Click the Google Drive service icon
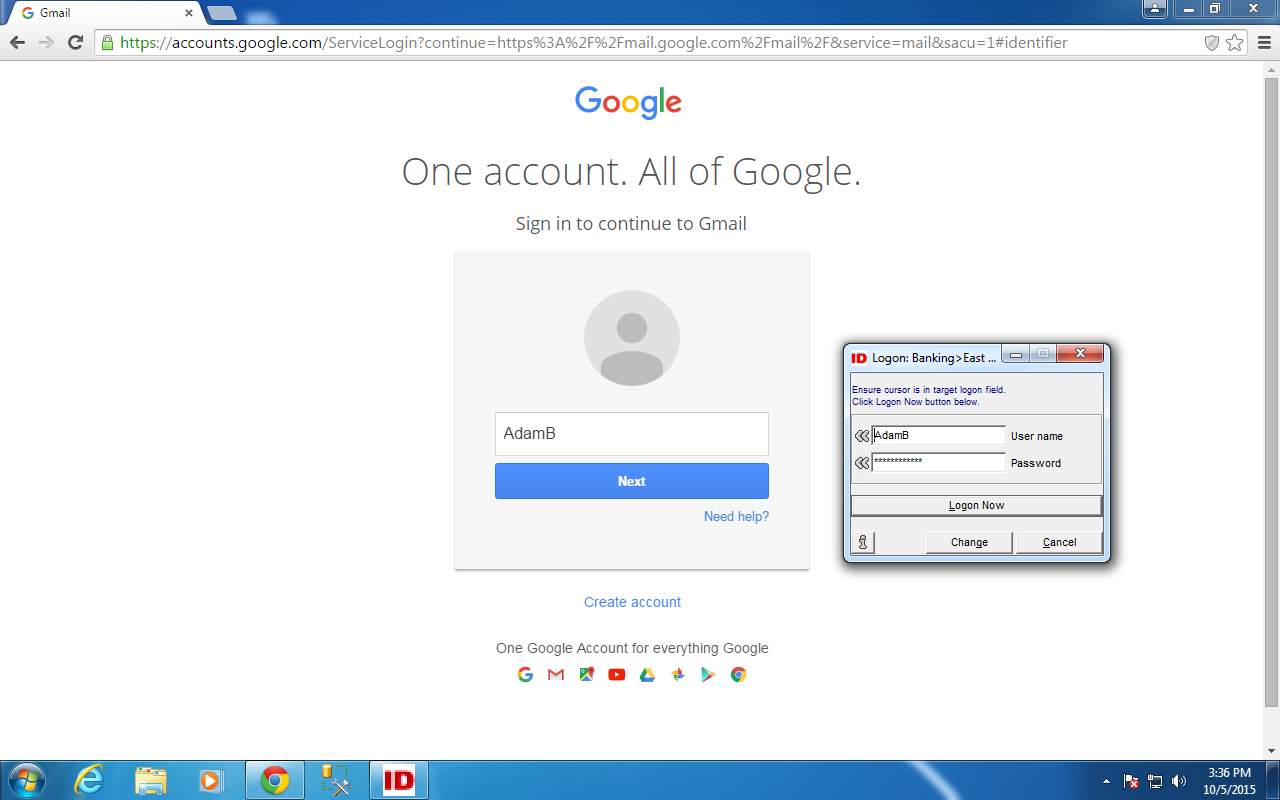The image size is (1280, 800). [647, 675]
